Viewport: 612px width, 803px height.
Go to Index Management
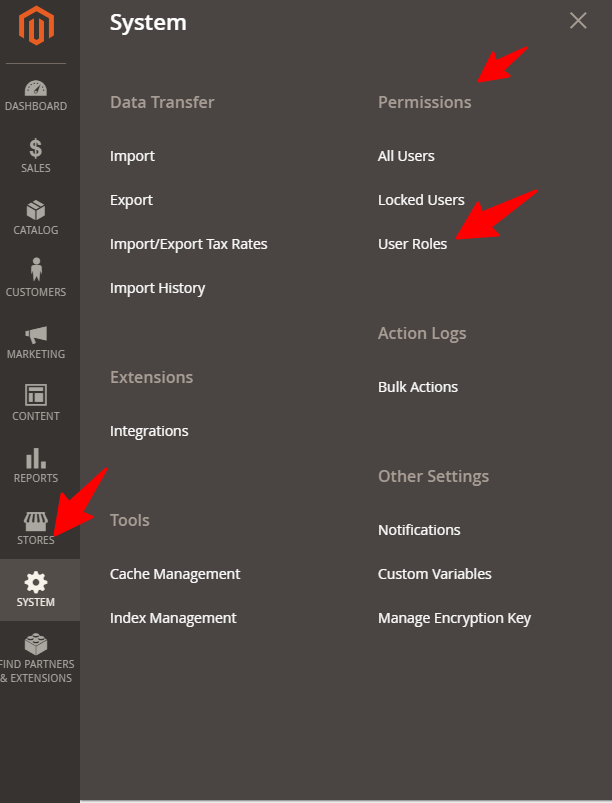pyautogui.click(x=173, y=618)
